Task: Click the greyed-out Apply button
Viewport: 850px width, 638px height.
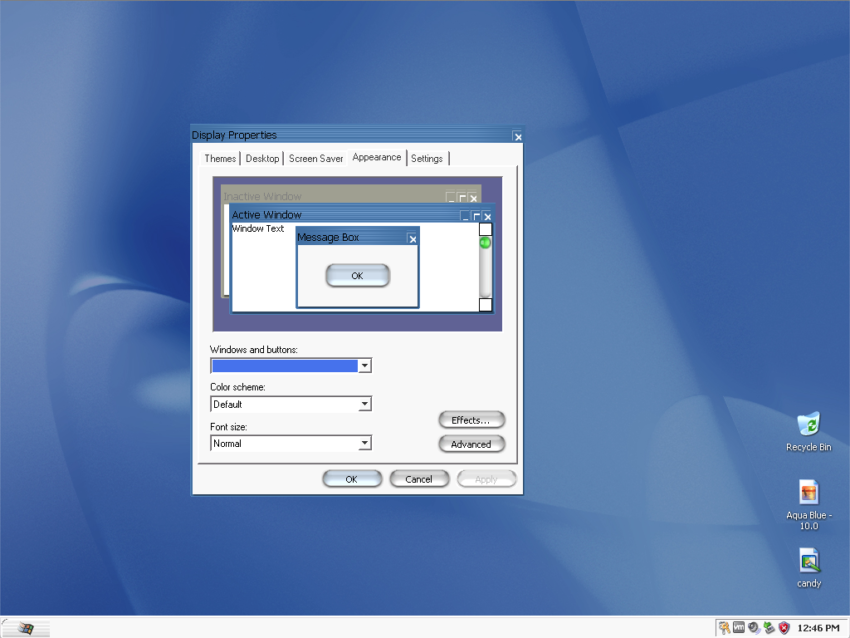Action: pyautogui.click(x=486, y=479)
